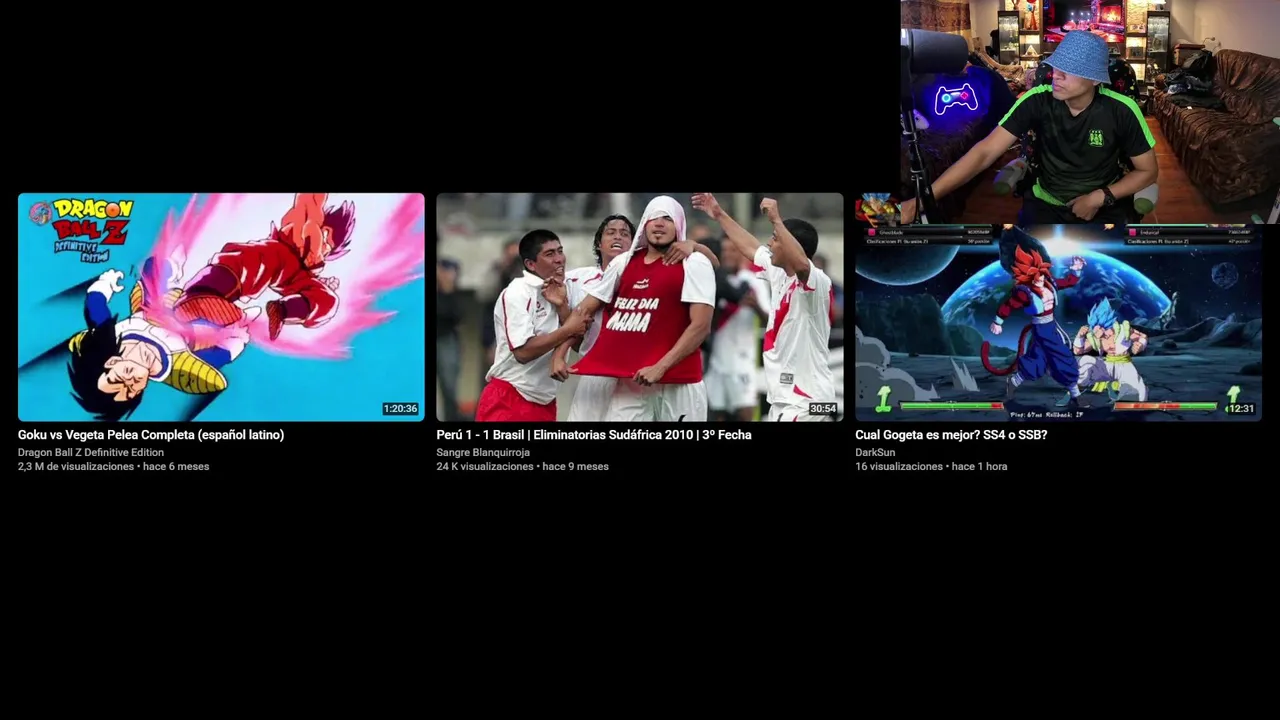This screenshot has height=720, width=1280.
Task: Open the Gogeta SS4 vs SSB thumbnail
Action: coord(1058,320)
